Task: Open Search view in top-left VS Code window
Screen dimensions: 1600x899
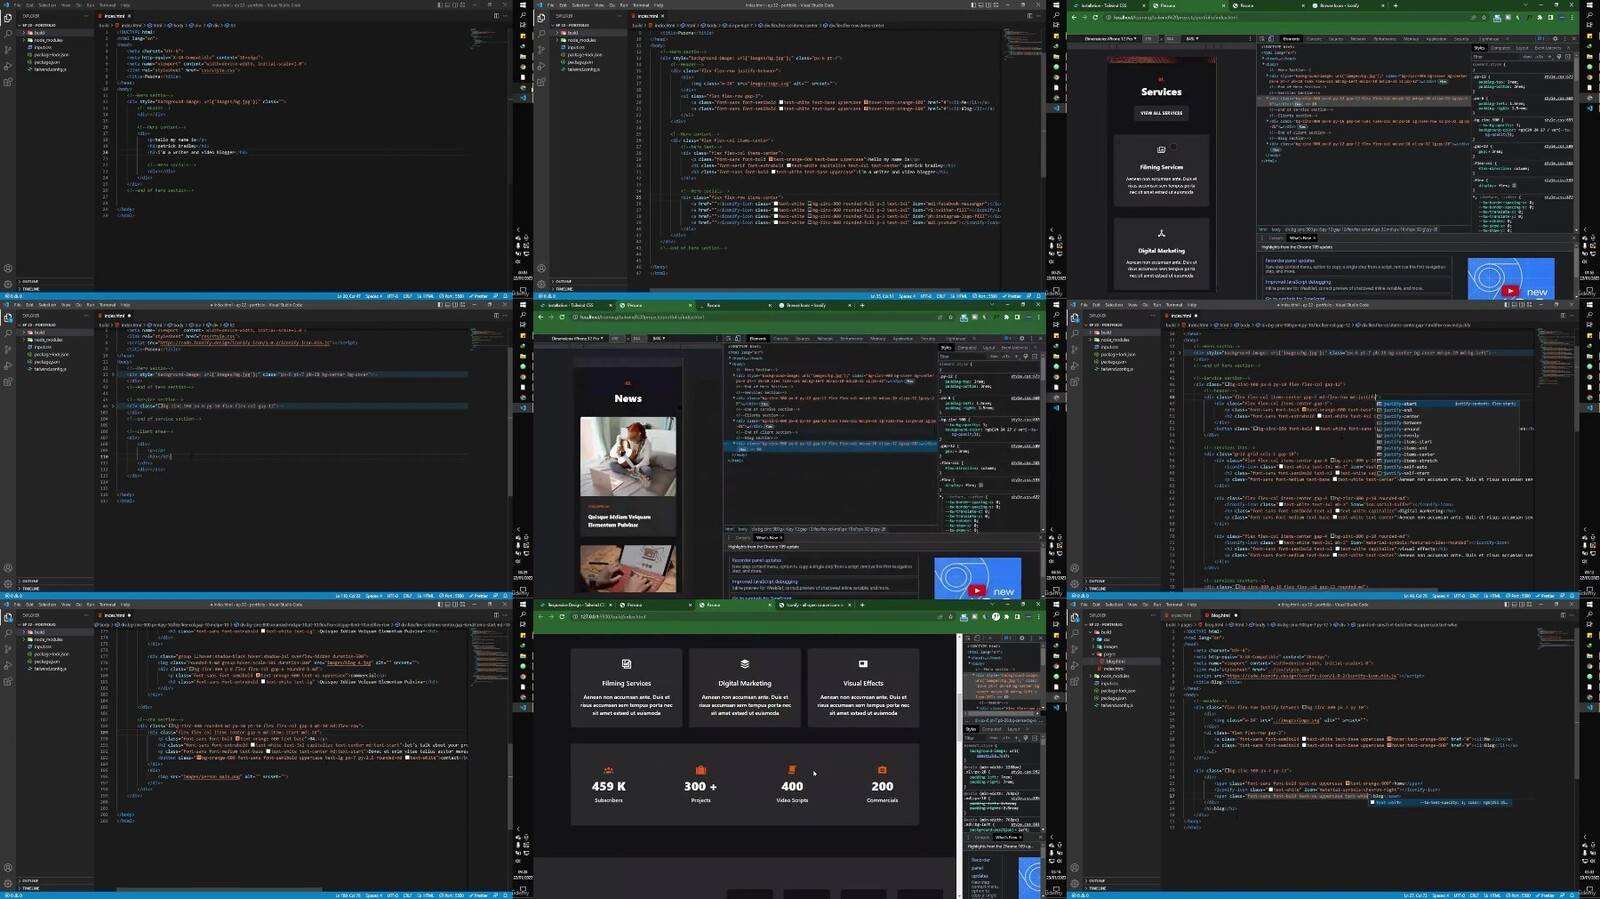Action: click(x=8, y=33)
